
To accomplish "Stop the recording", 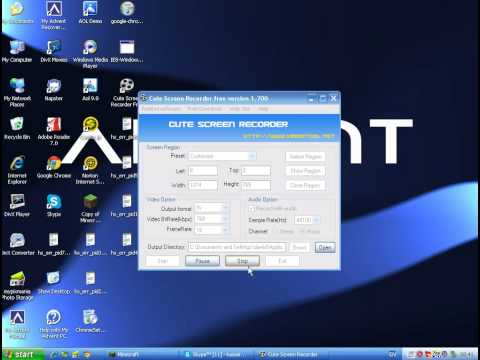I will pos(242,261).
